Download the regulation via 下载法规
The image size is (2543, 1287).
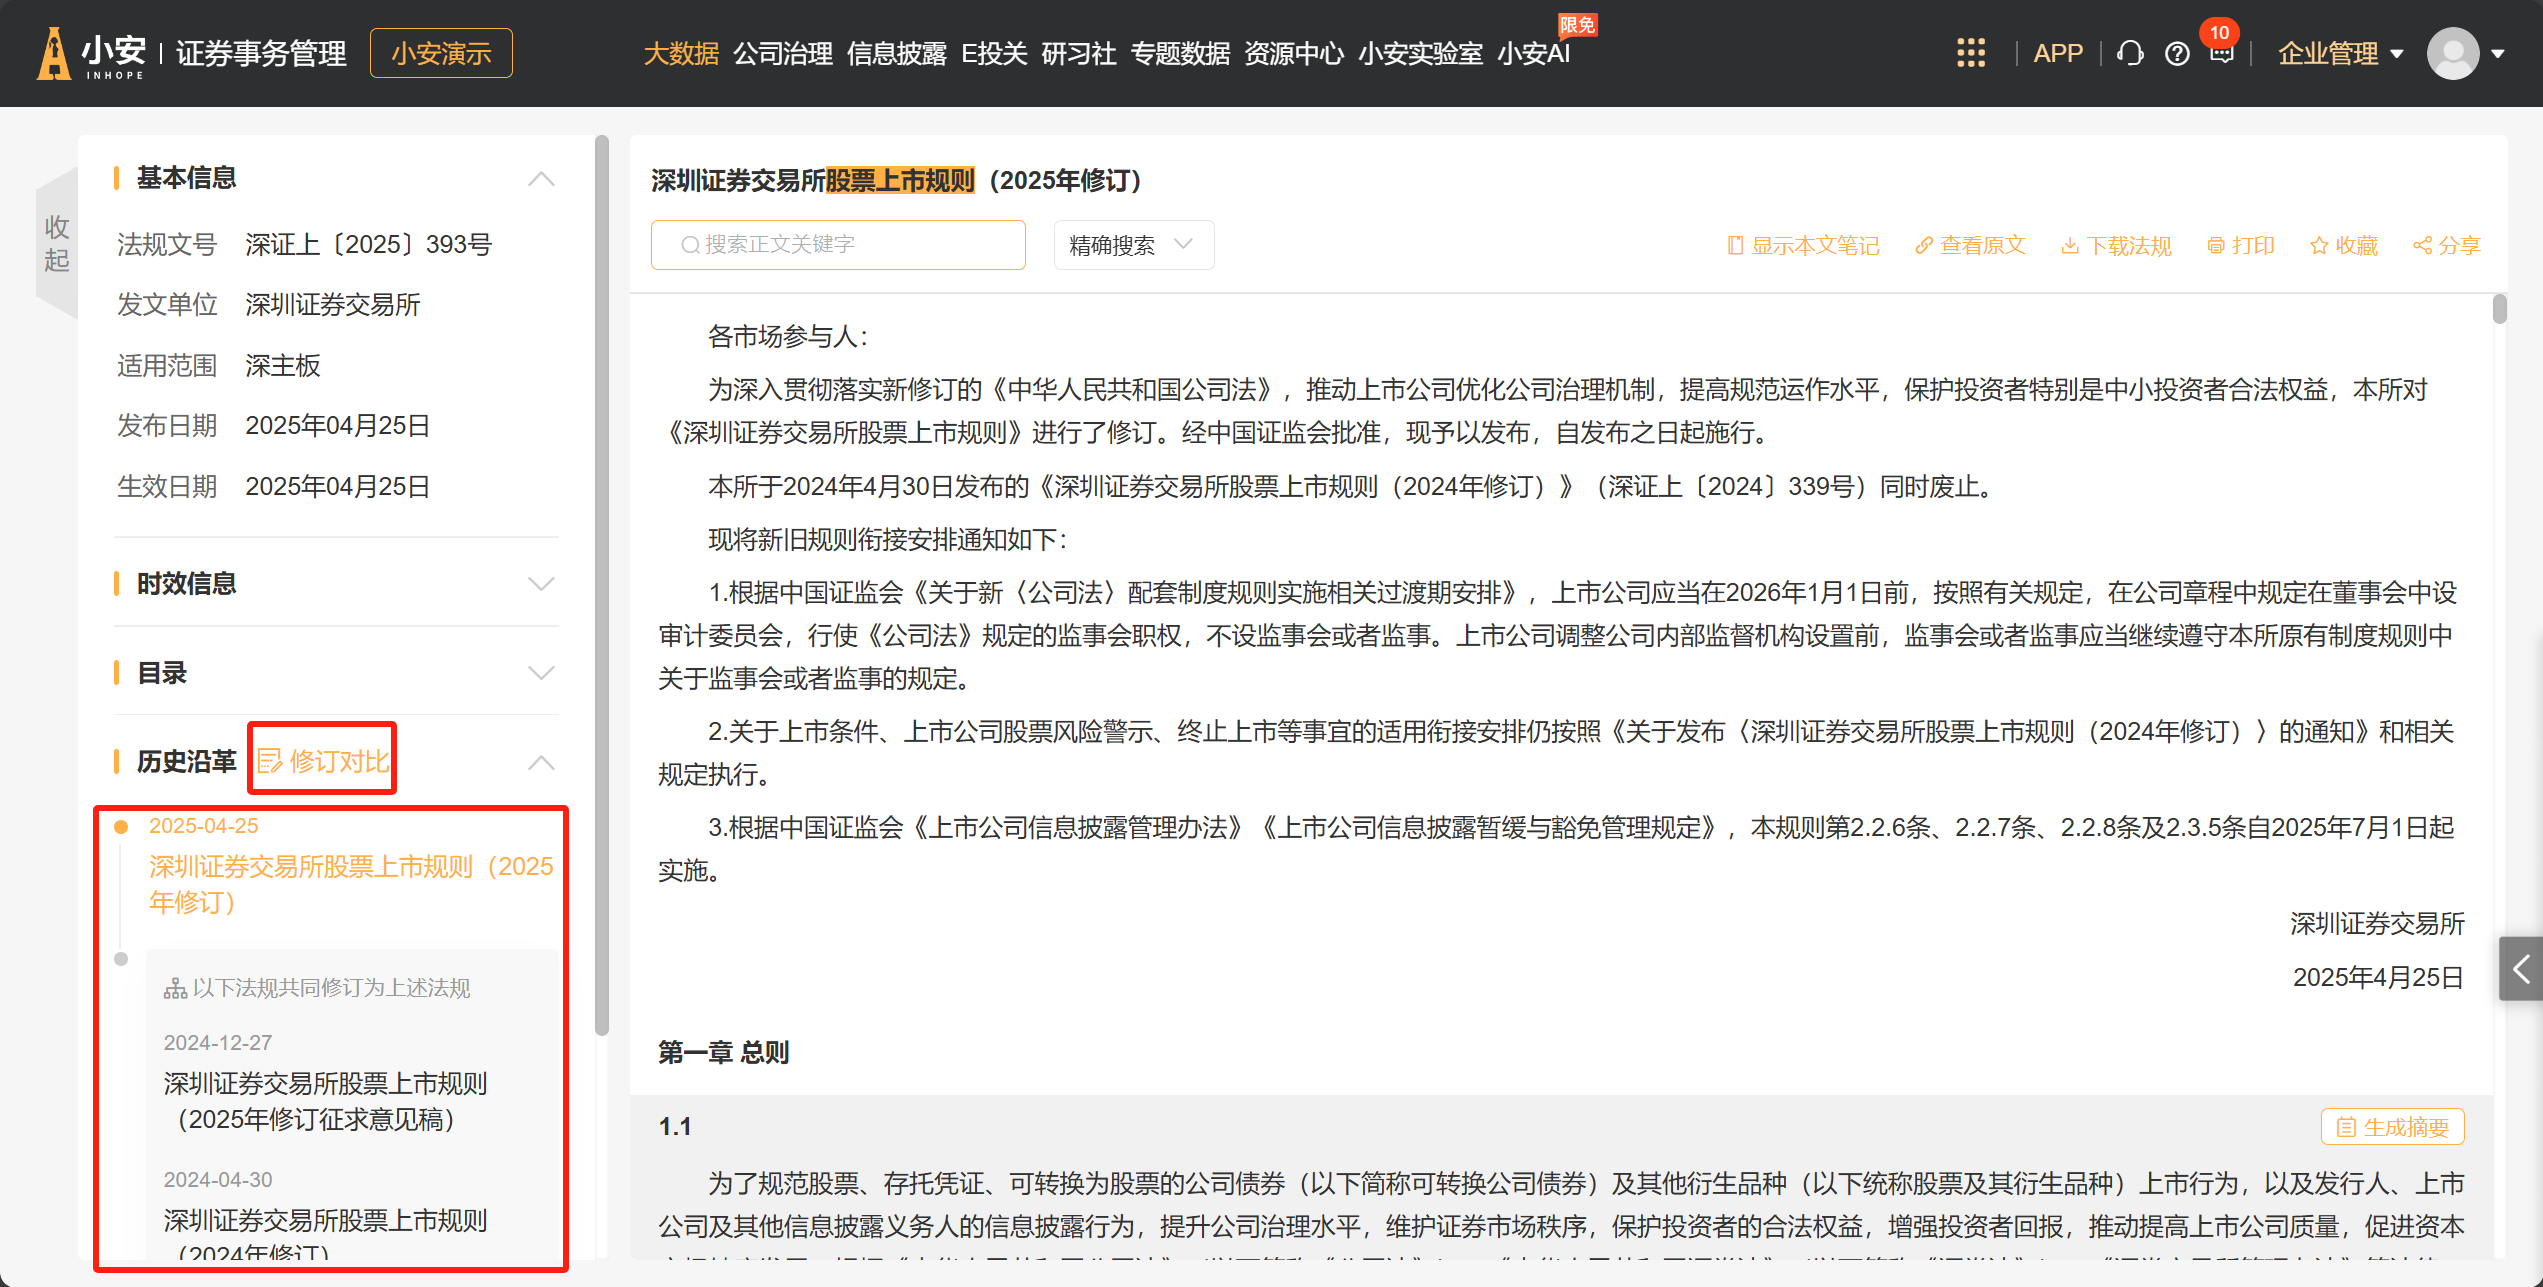2116,245
